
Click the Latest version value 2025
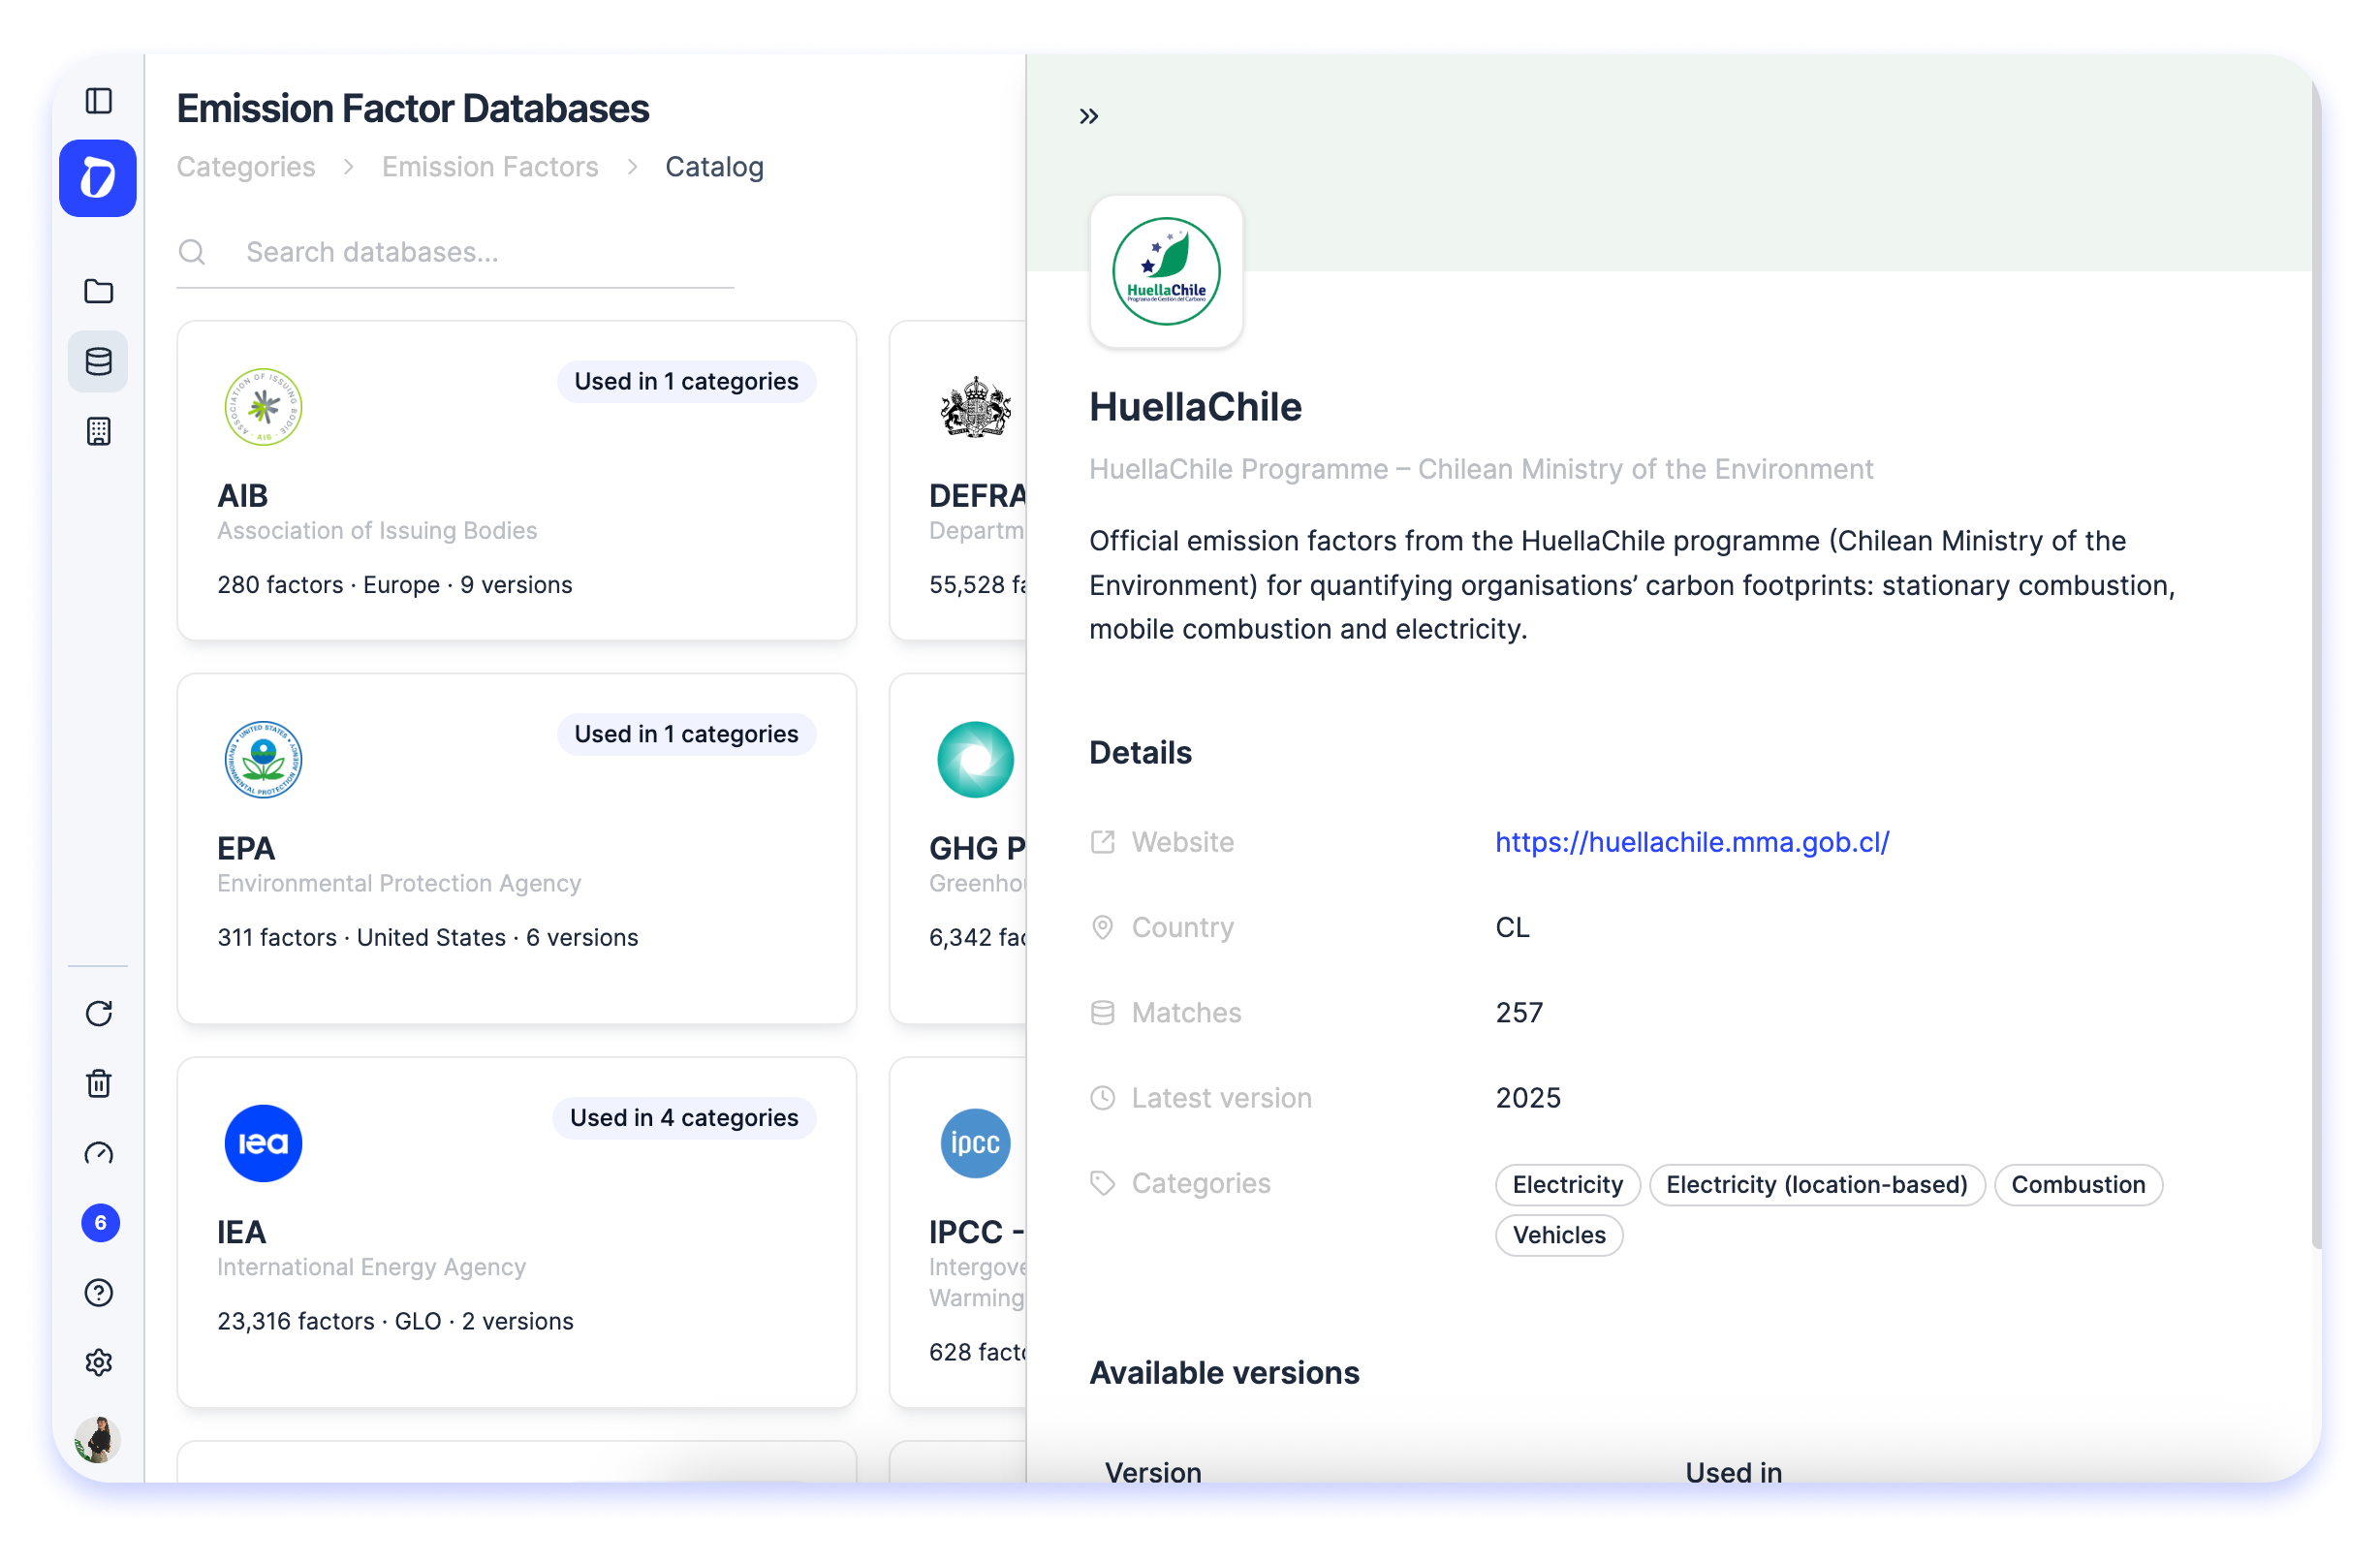1529,1099
